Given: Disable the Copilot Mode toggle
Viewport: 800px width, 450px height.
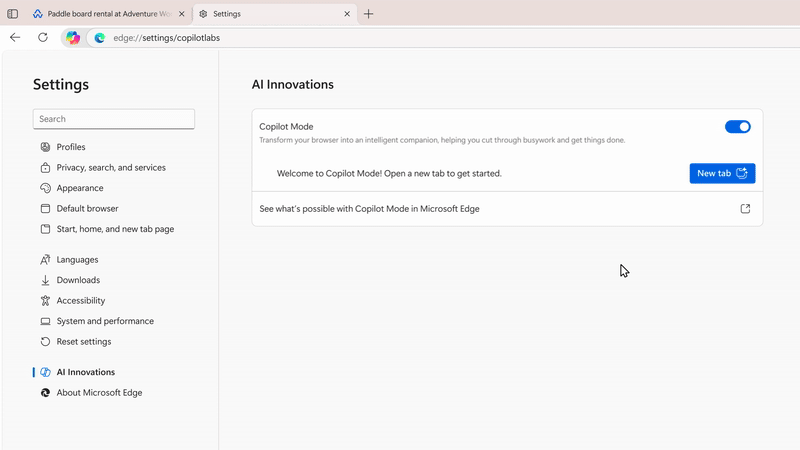Looking at the screenshot, I should point(737,127).
